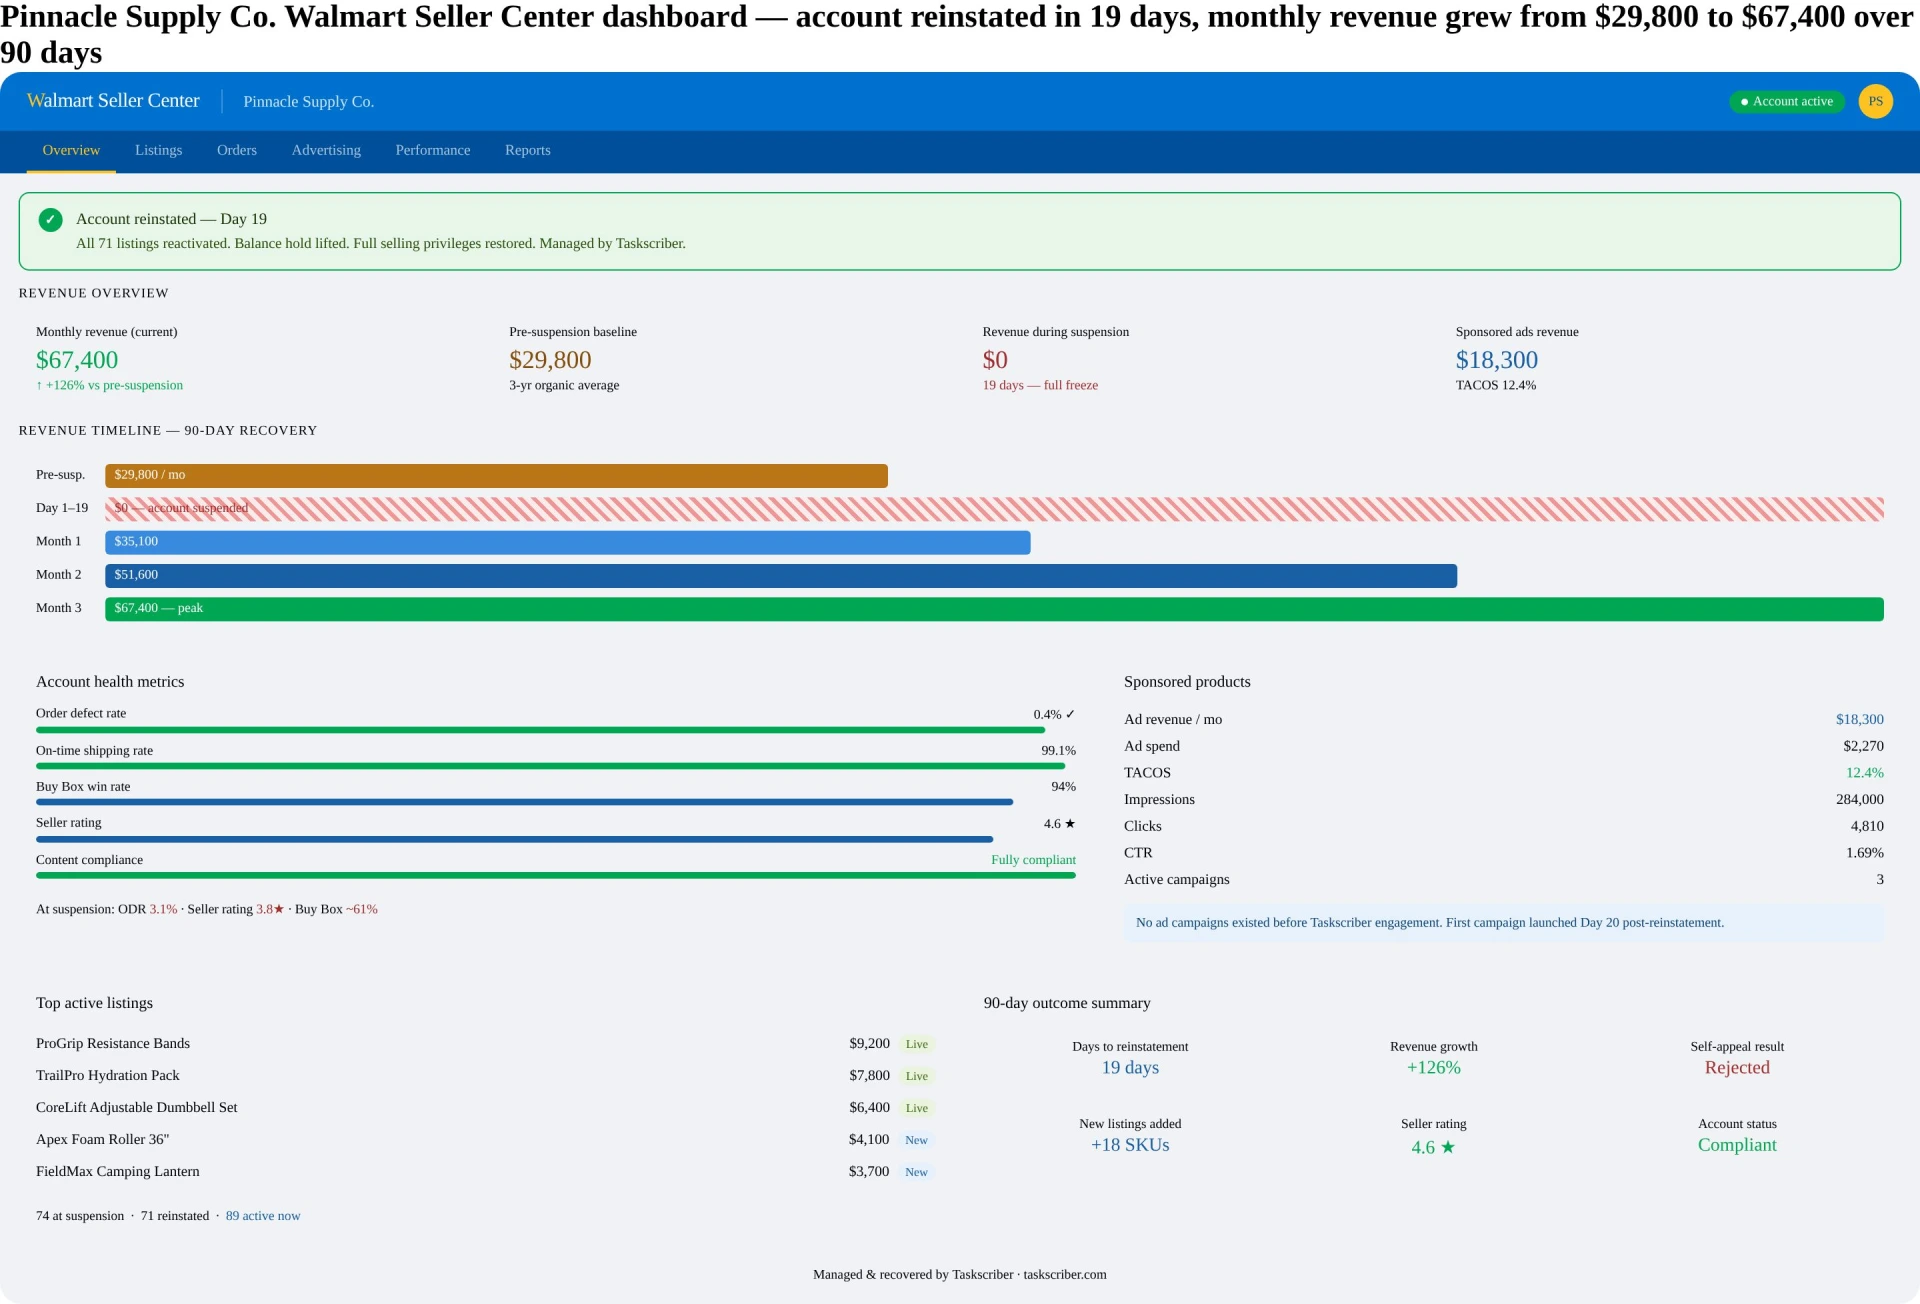1920x1304 pixels.
Task: Click the Clicks 4,810 value
Action: pos(1867,826)
